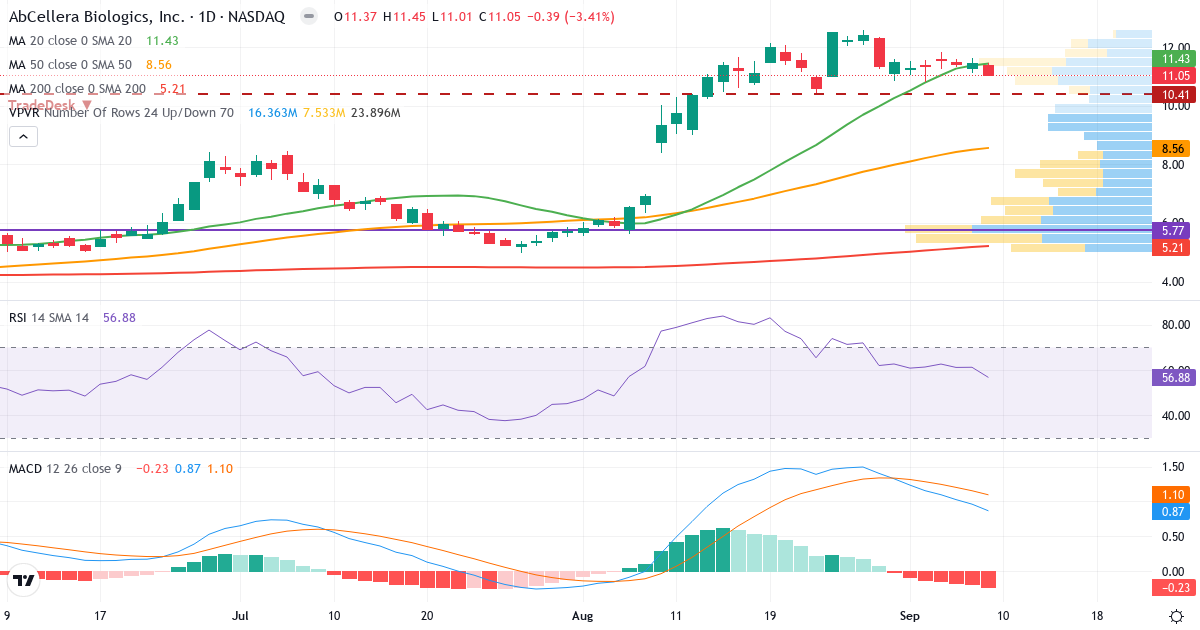Select the MA 200 close SMA 200 legend

click(77, 89)
